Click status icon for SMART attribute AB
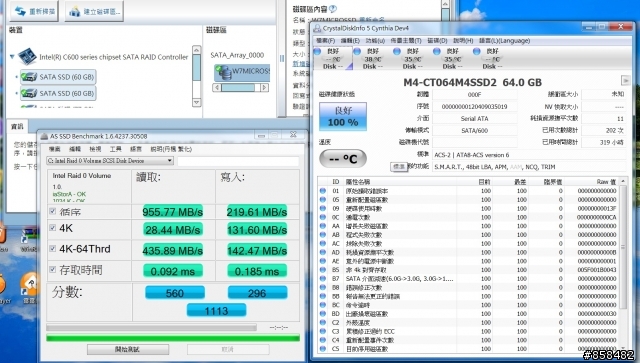The width and height of the screenshot is (640, 363). click(323, 235)
